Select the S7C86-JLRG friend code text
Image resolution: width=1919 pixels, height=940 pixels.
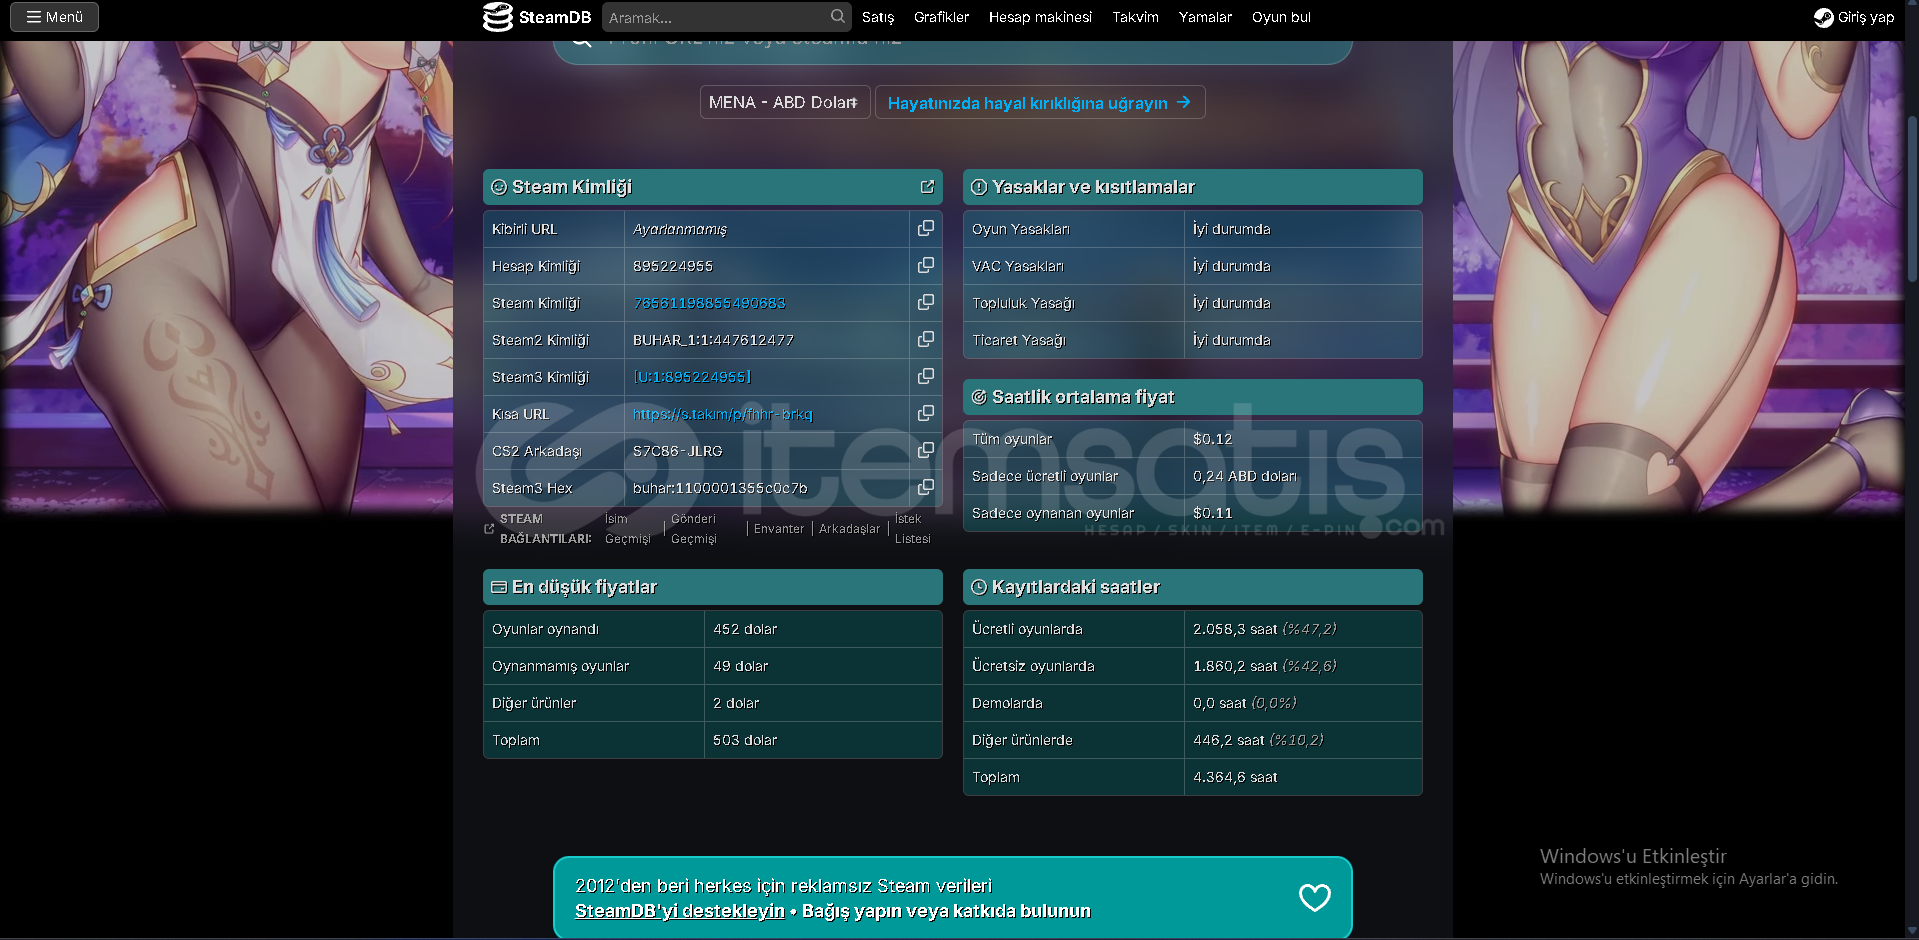pos(678,451)
